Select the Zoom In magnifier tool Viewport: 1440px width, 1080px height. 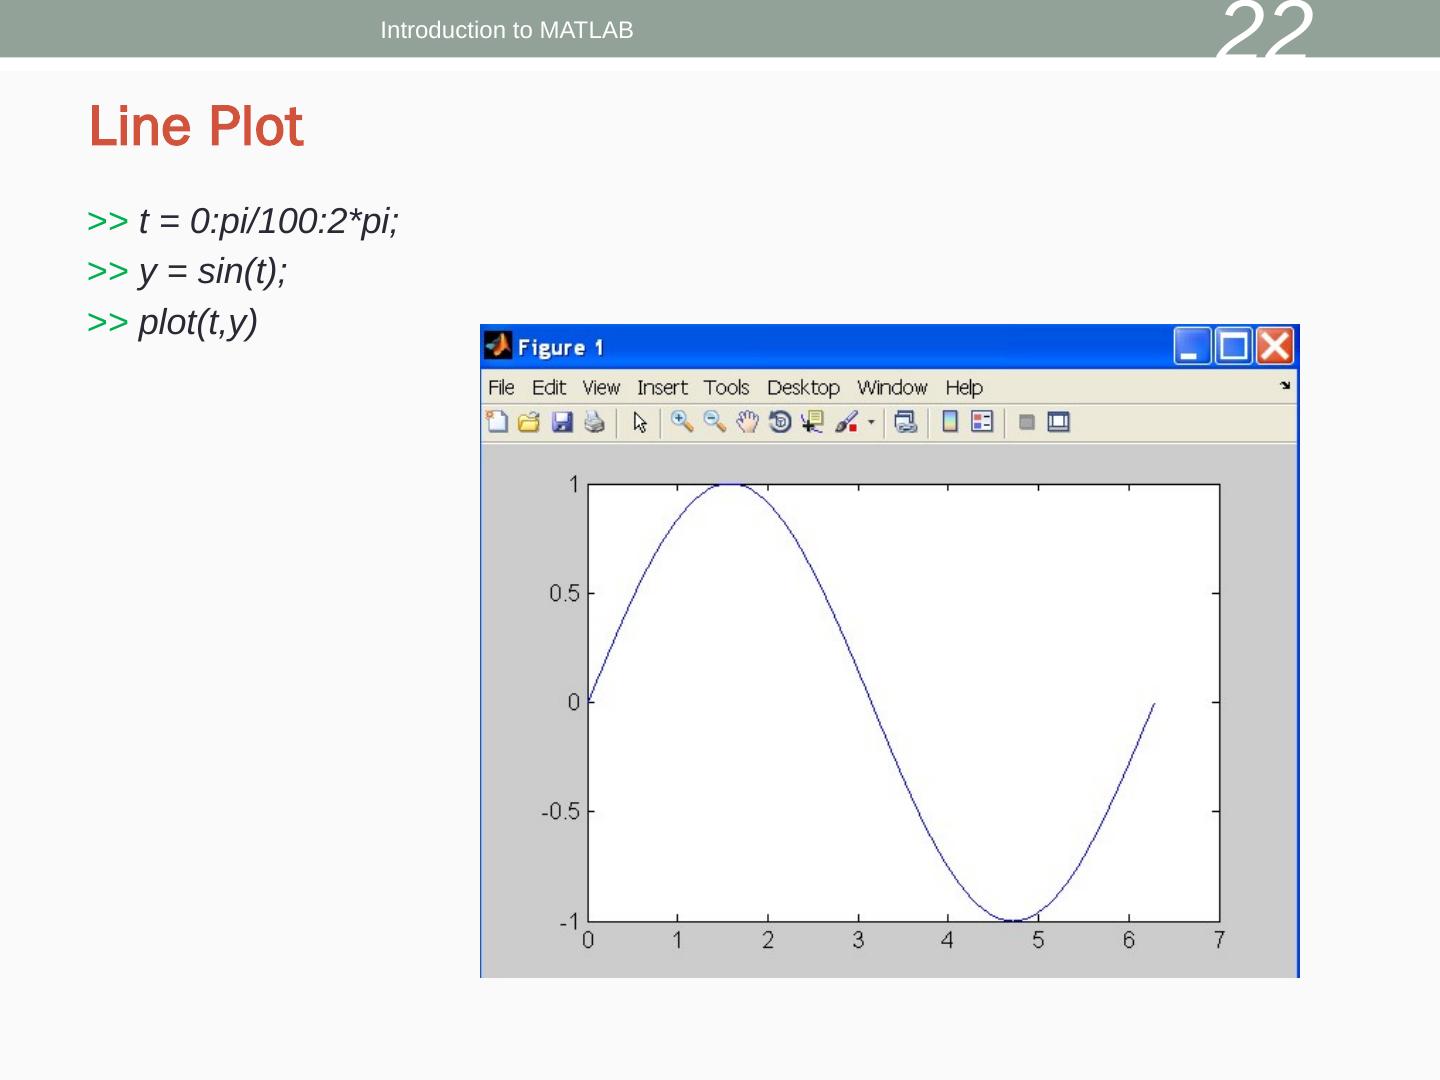tap(682, 422)
